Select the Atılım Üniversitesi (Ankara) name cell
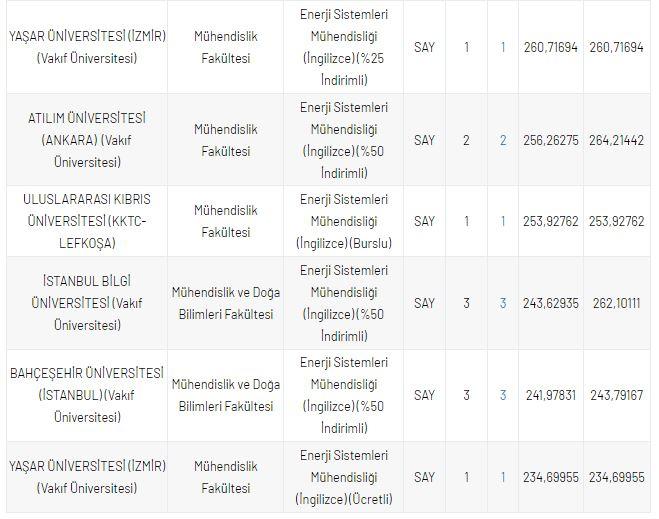 coord(86,140)
